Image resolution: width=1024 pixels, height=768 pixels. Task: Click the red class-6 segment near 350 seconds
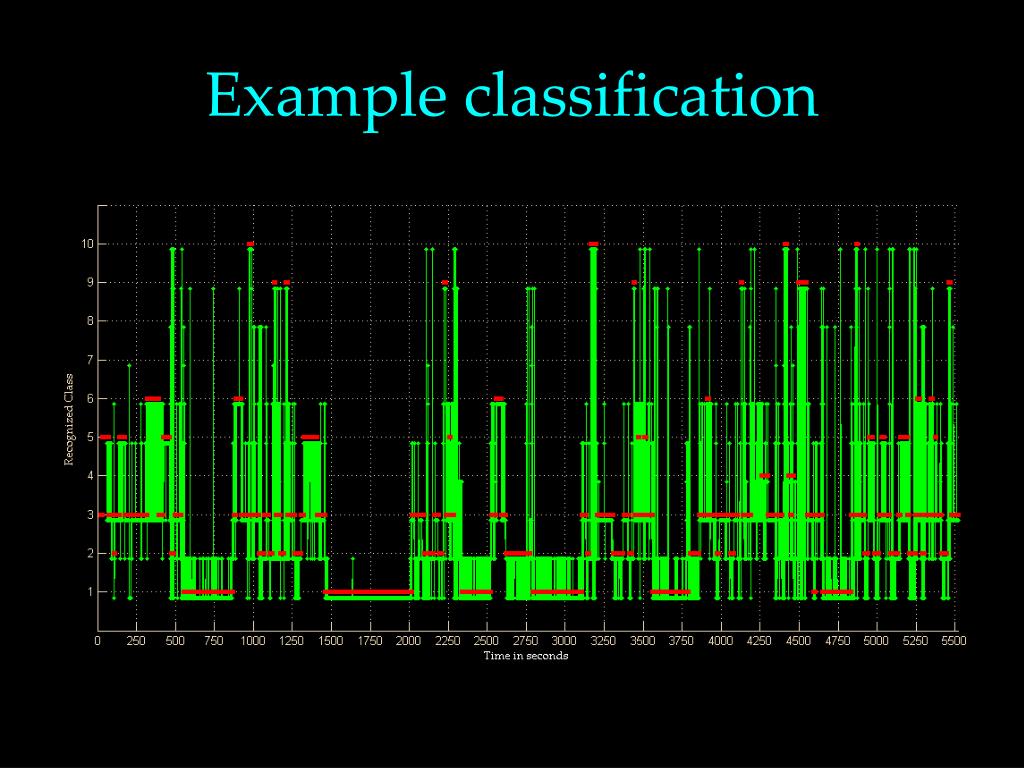coord(153,398)
